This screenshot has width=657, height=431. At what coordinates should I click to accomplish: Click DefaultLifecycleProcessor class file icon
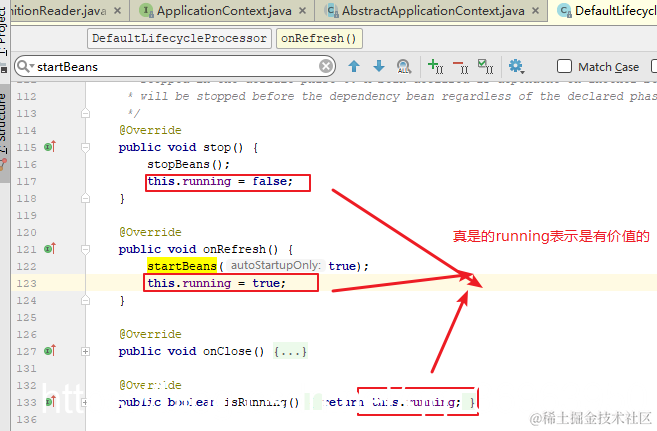[565, 10]
